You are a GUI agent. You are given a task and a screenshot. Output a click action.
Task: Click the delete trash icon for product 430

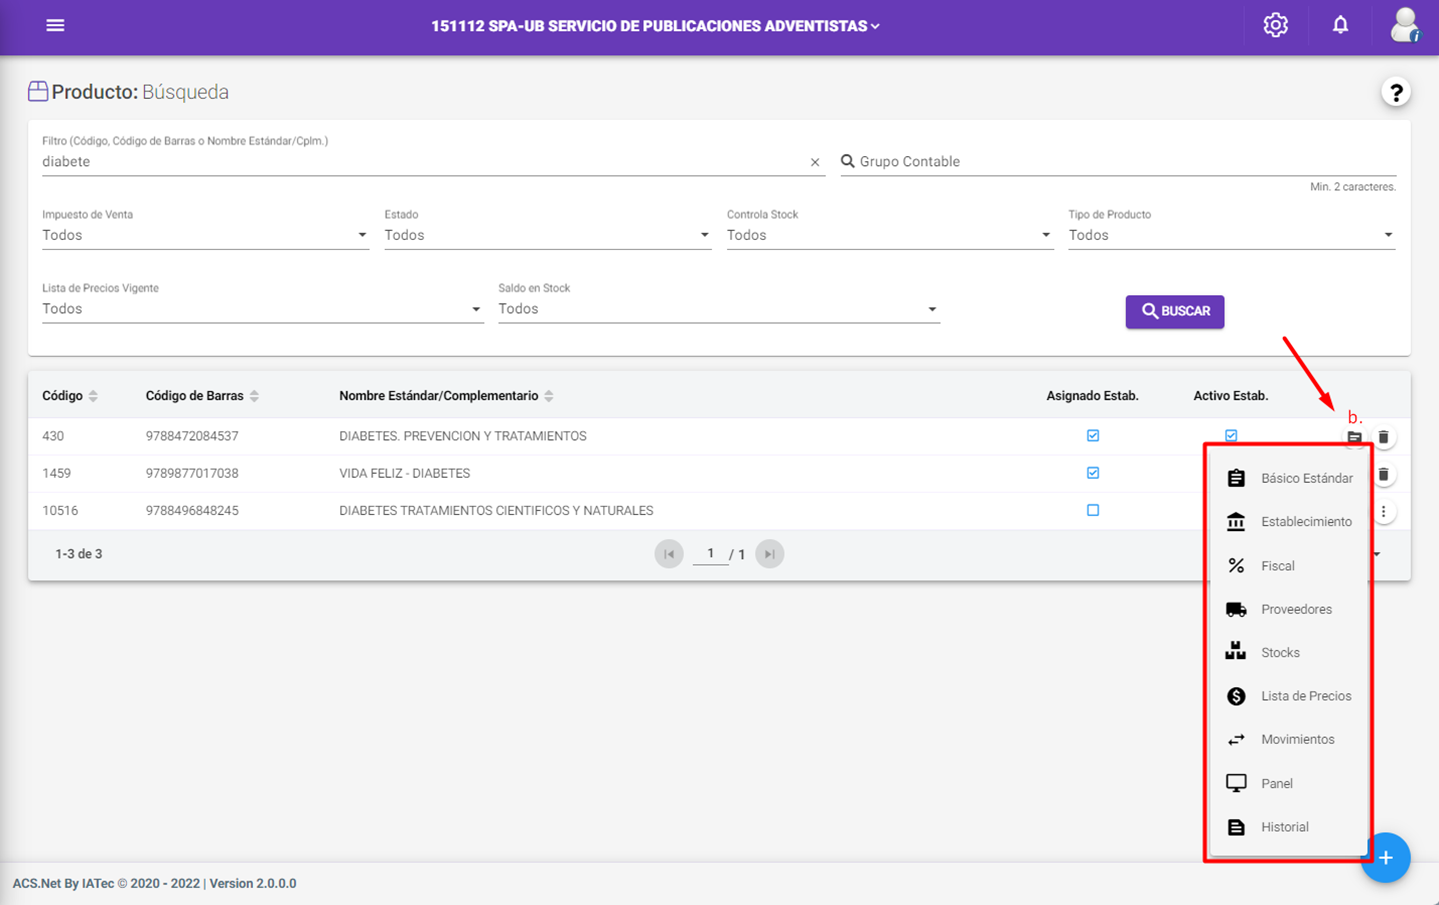tap(1383, 437)
